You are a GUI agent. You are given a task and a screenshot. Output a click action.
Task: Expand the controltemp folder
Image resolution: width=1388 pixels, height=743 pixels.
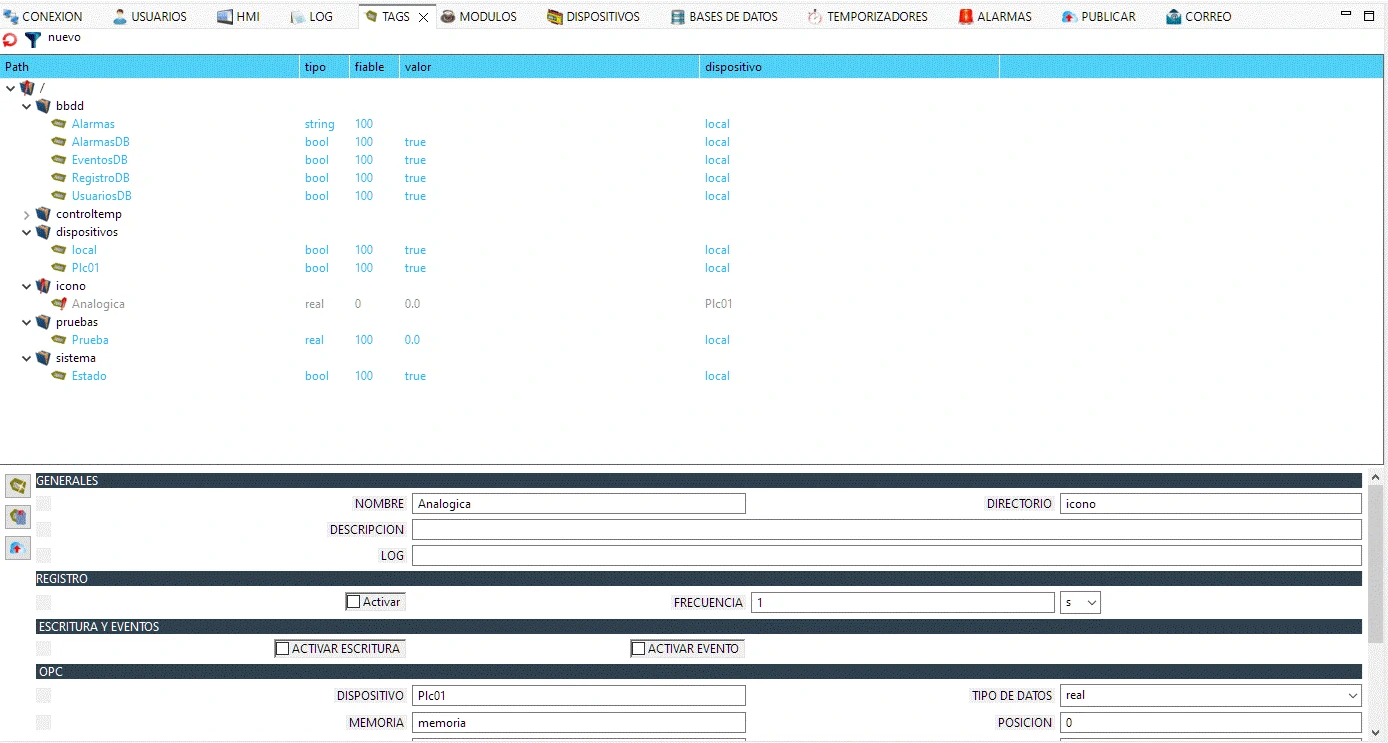(x=27, y=214)
